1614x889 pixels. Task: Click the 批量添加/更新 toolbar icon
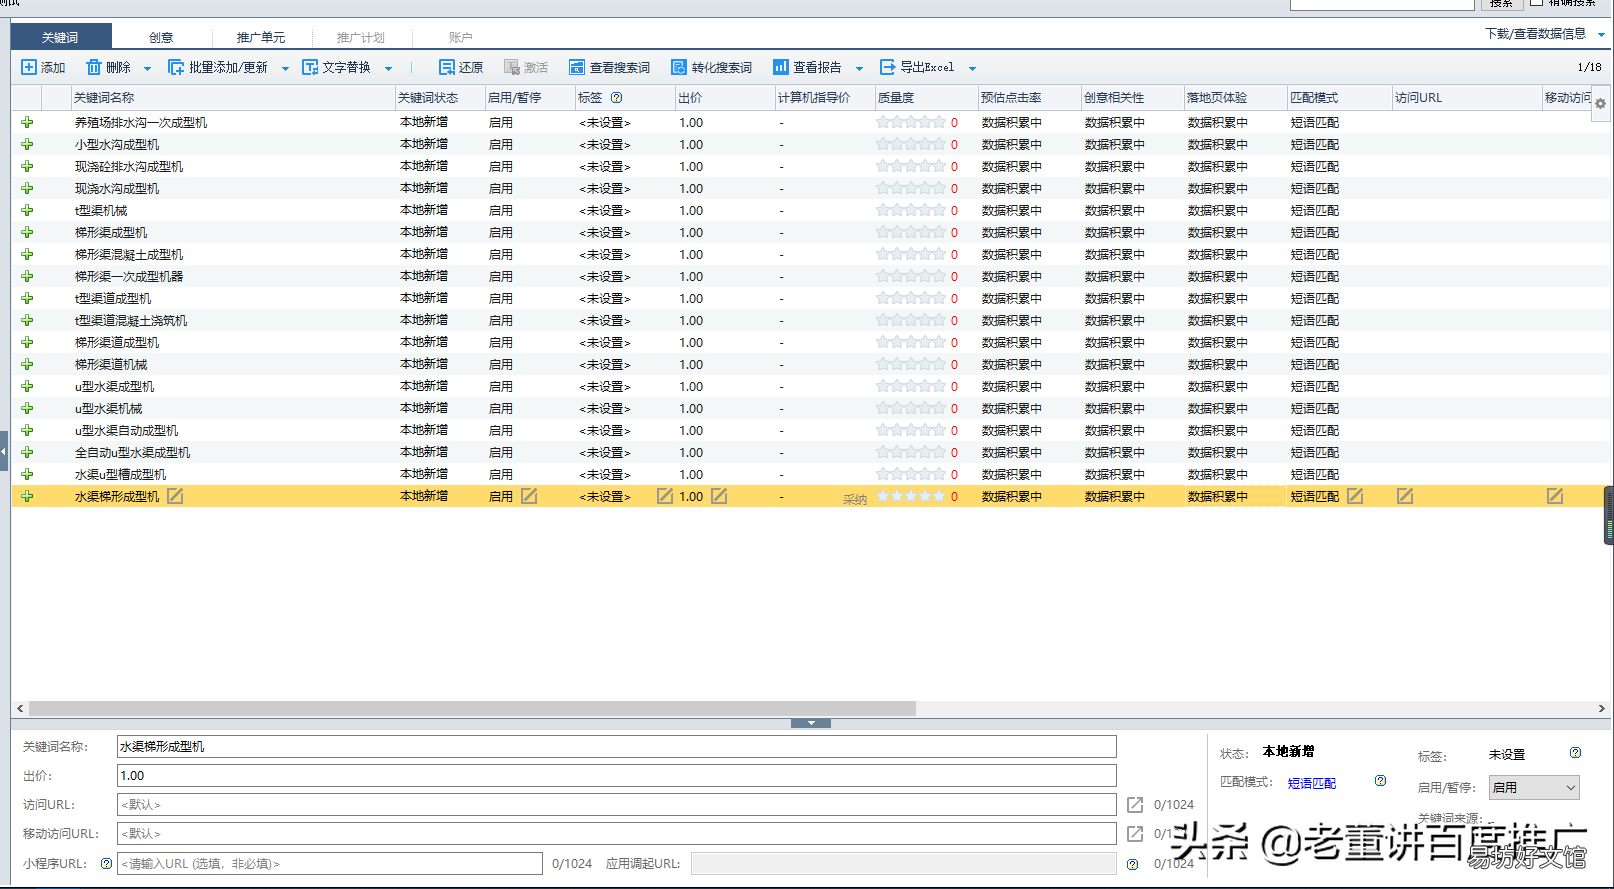point(176,67)
